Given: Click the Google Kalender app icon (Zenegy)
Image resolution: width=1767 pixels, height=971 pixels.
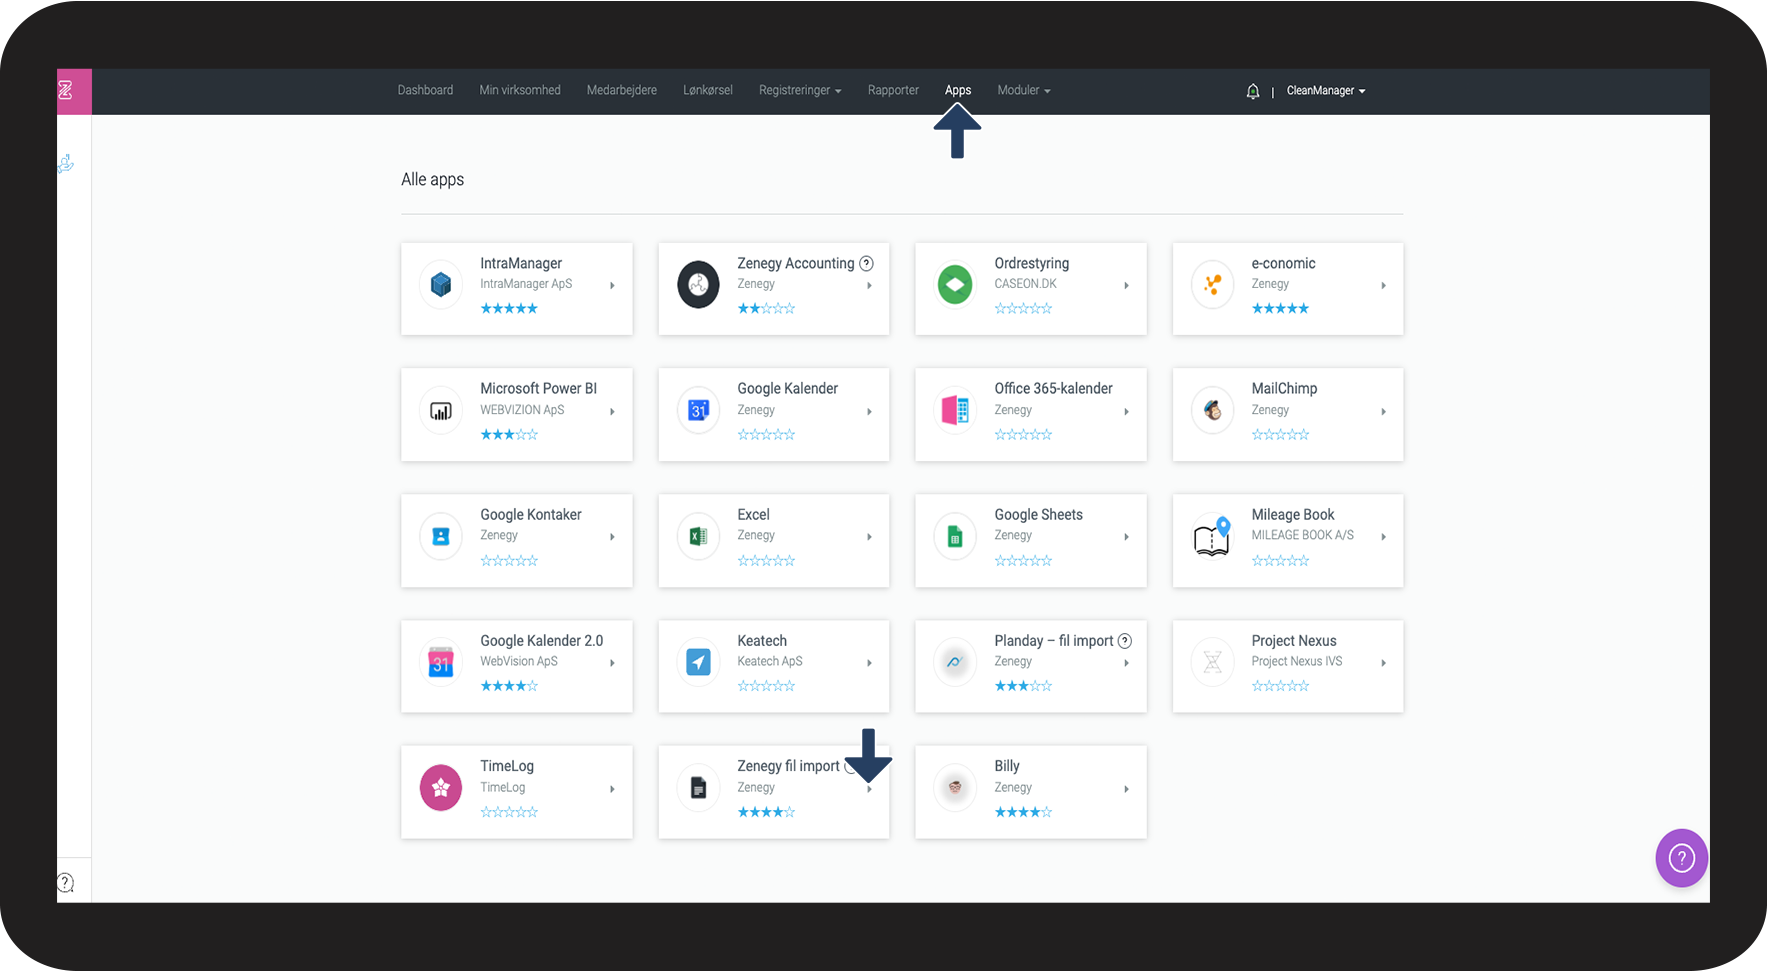Looking at the screenshot, I should coord(698,411).
